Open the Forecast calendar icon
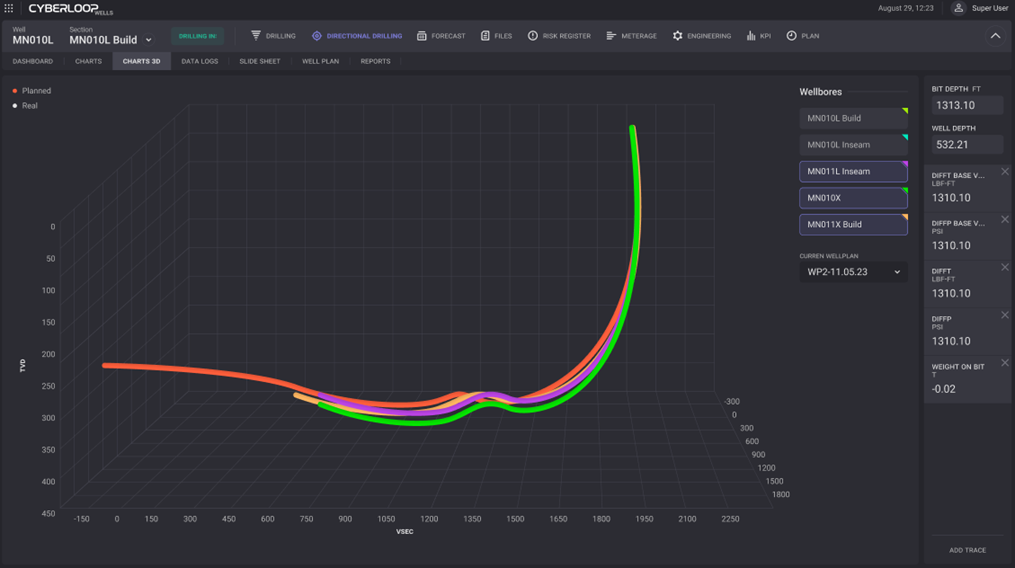Viewport: 1015px width, 568px height. click(x=422, y=36)
